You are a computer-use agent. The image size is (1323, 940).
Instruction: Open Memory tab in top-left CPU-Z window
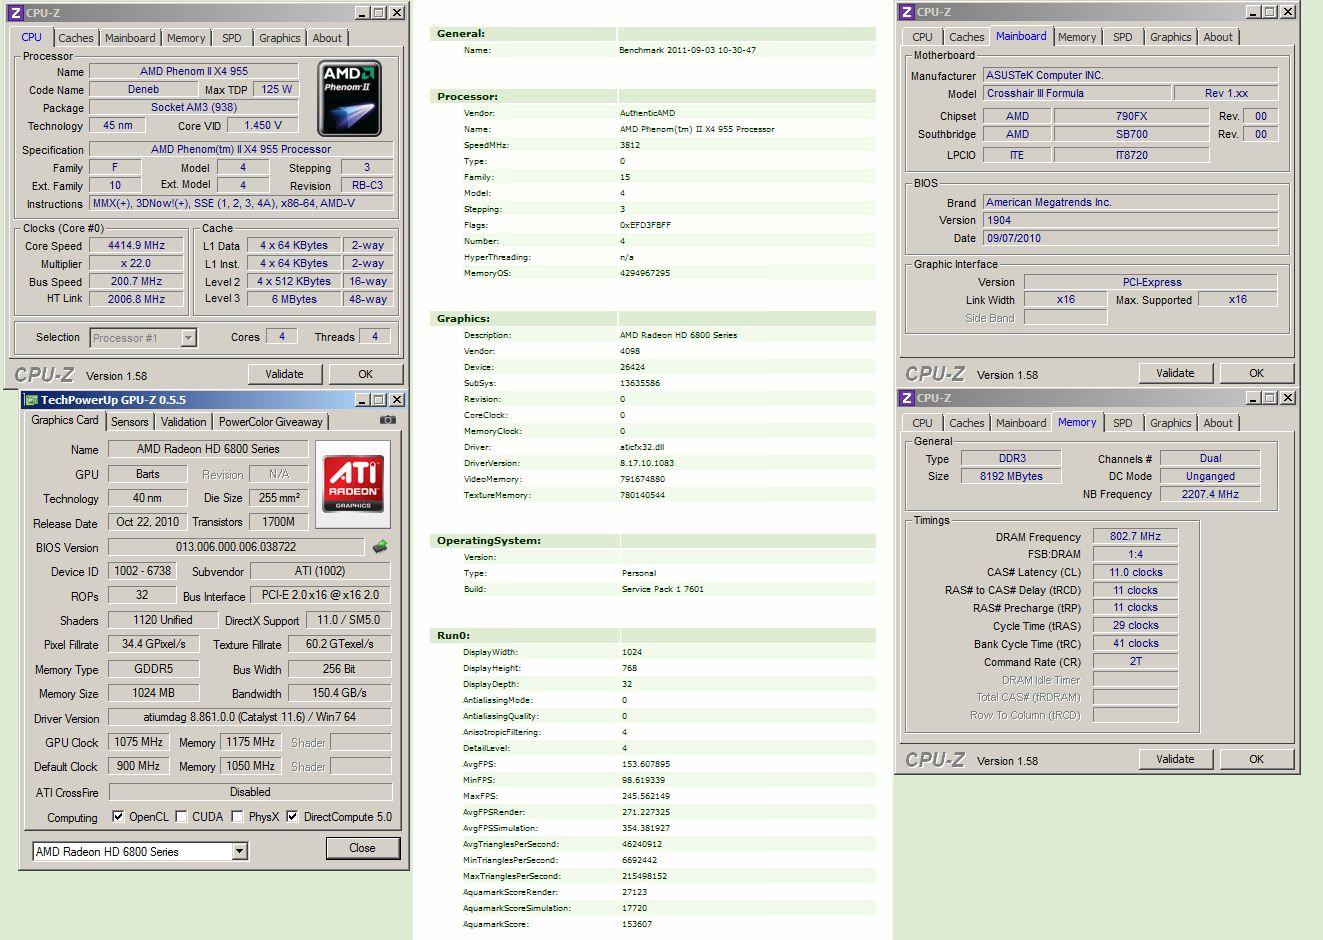pyautogui.click(x=186, y=38)
